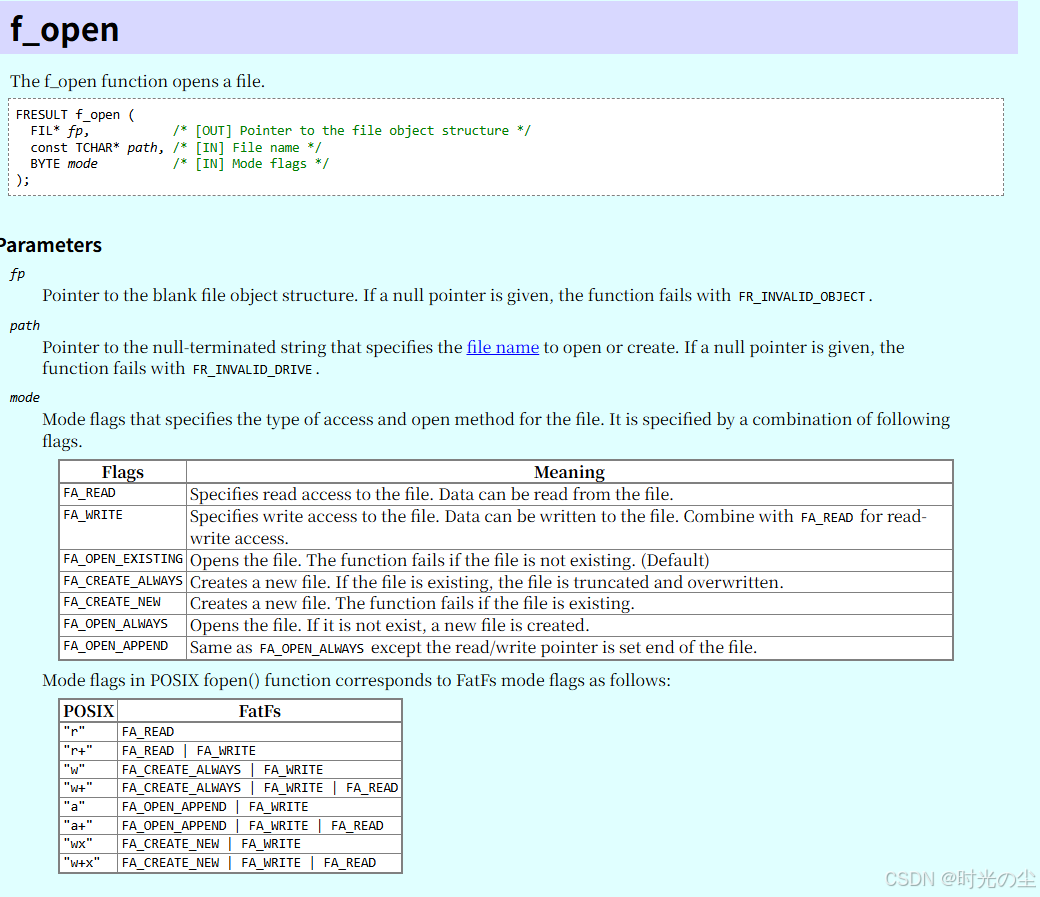Click the "a" POSIX mode cell
The image size is (1040, 897).
(x=88, y=806)
